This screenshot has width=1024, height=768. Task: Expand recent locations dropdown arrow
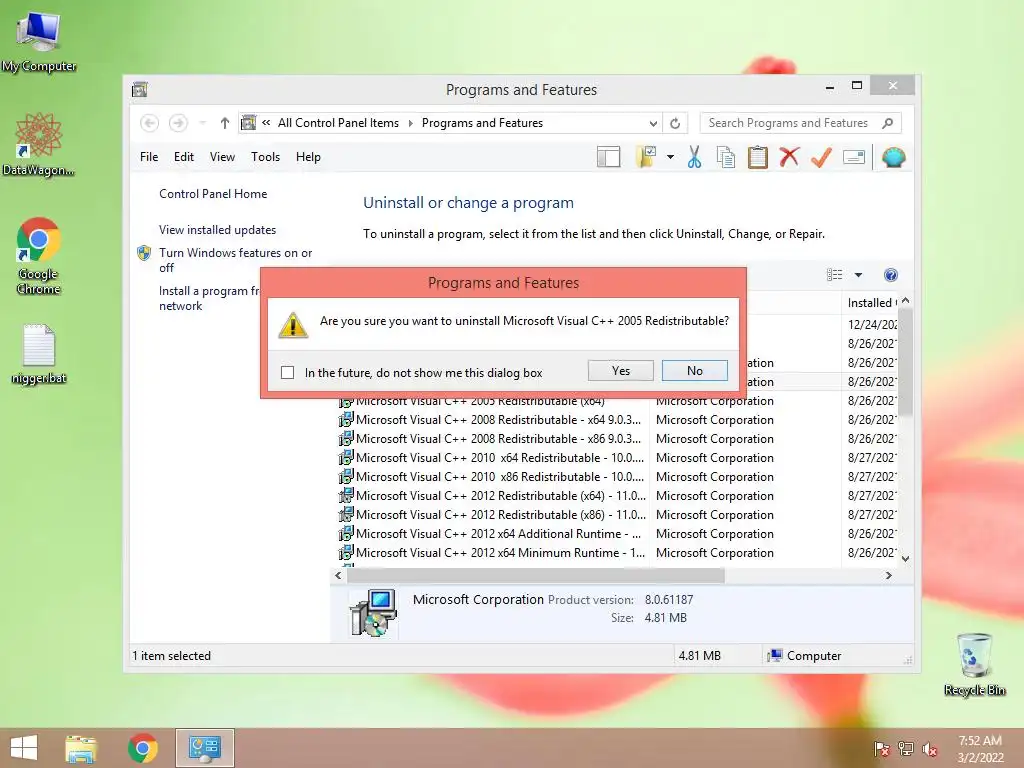202,123
